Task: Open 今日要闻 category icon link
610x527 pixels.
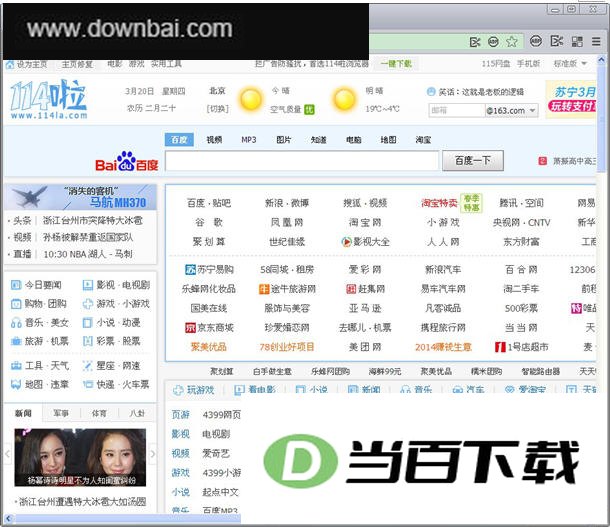Action: pos(36,285)
